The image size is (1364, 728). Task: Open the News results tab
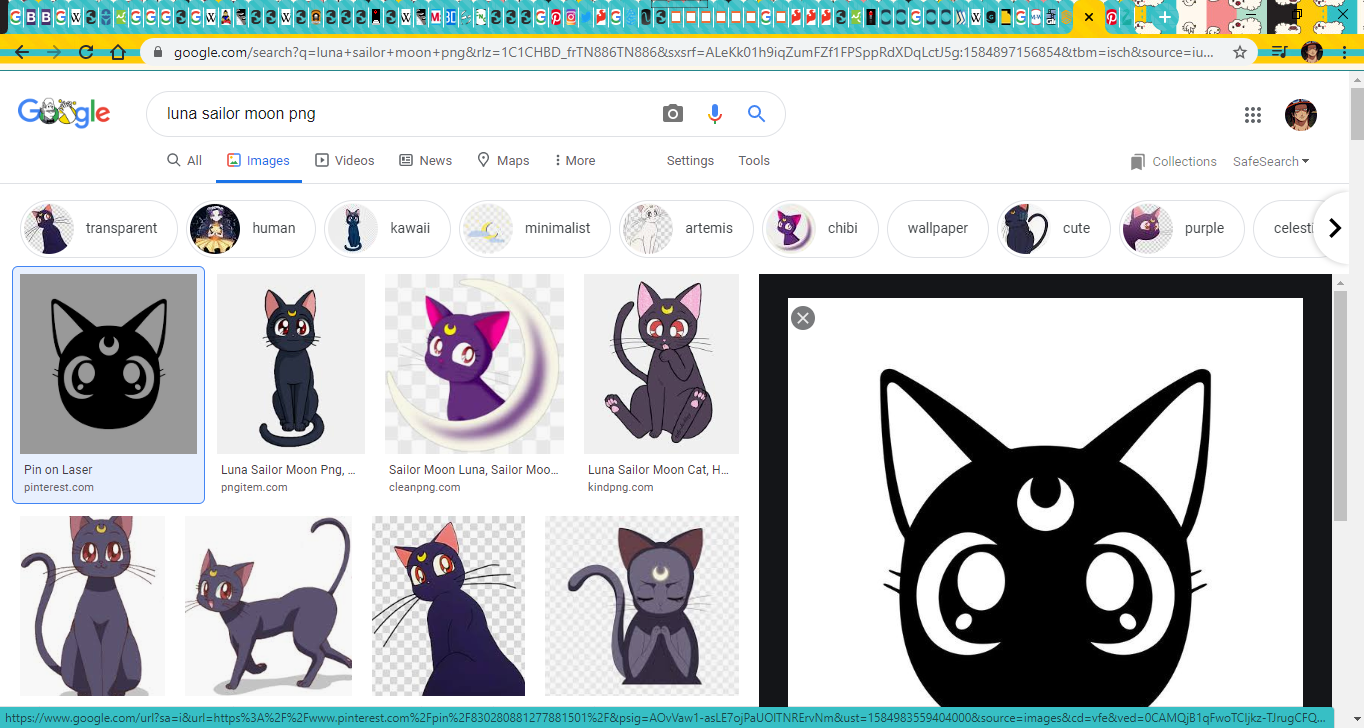tap(426, 160)
